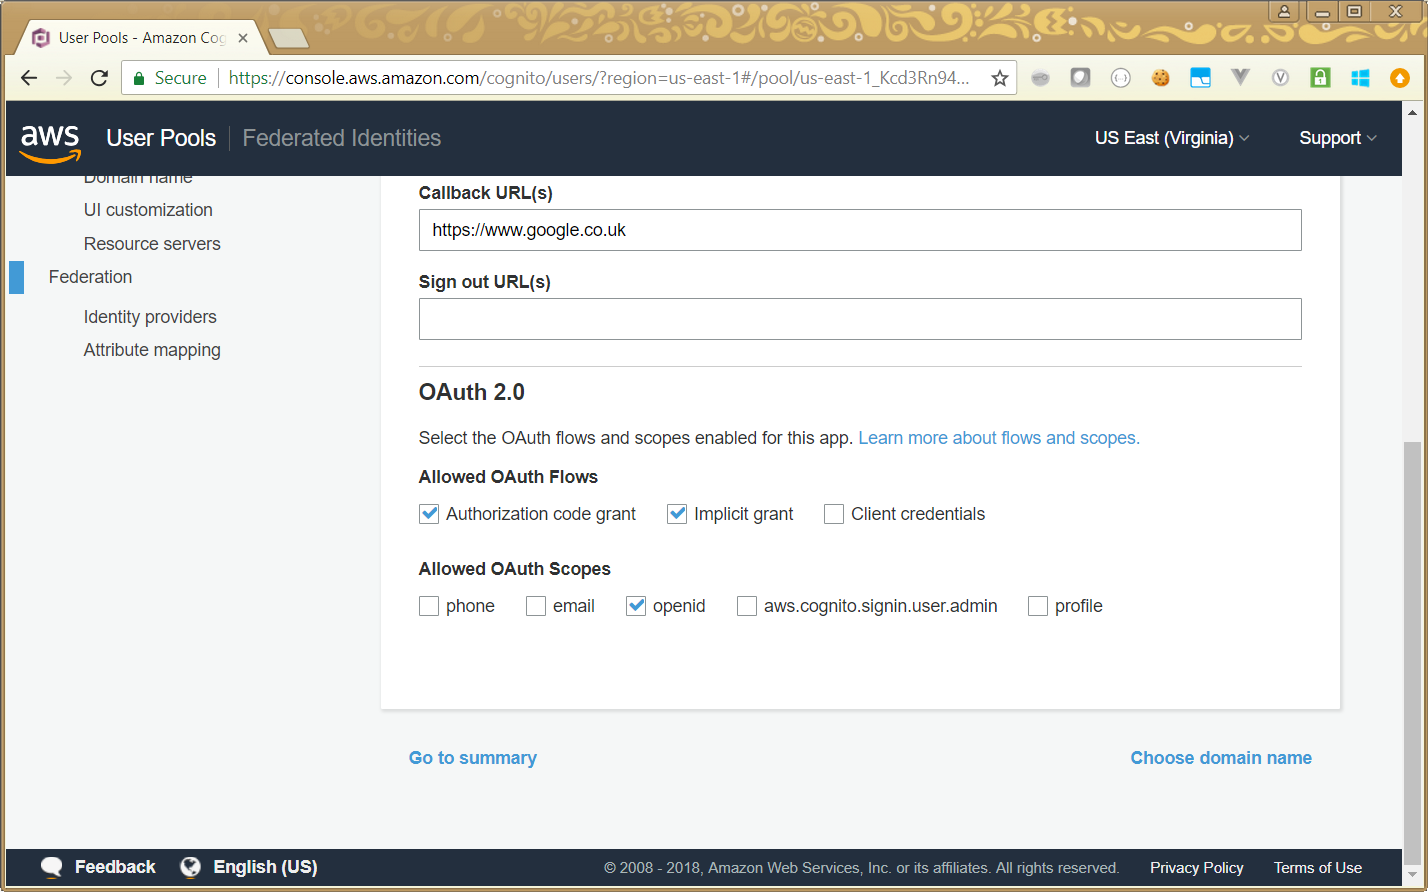Click the green padlock extension icon
Screen dimensions: 1428x892
tap(1320, 78)
